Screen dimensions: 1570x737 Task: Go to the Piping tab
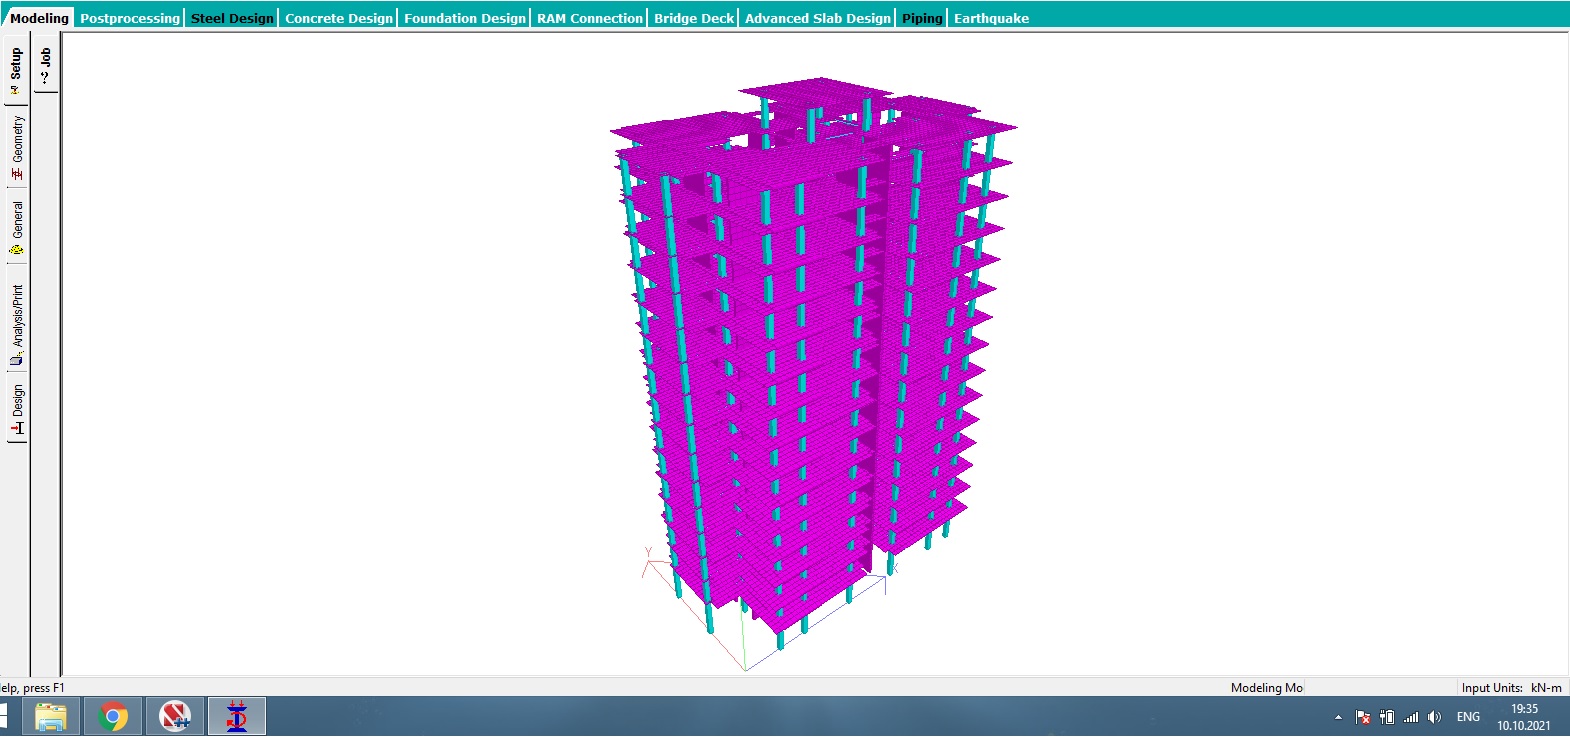(922, 18)
